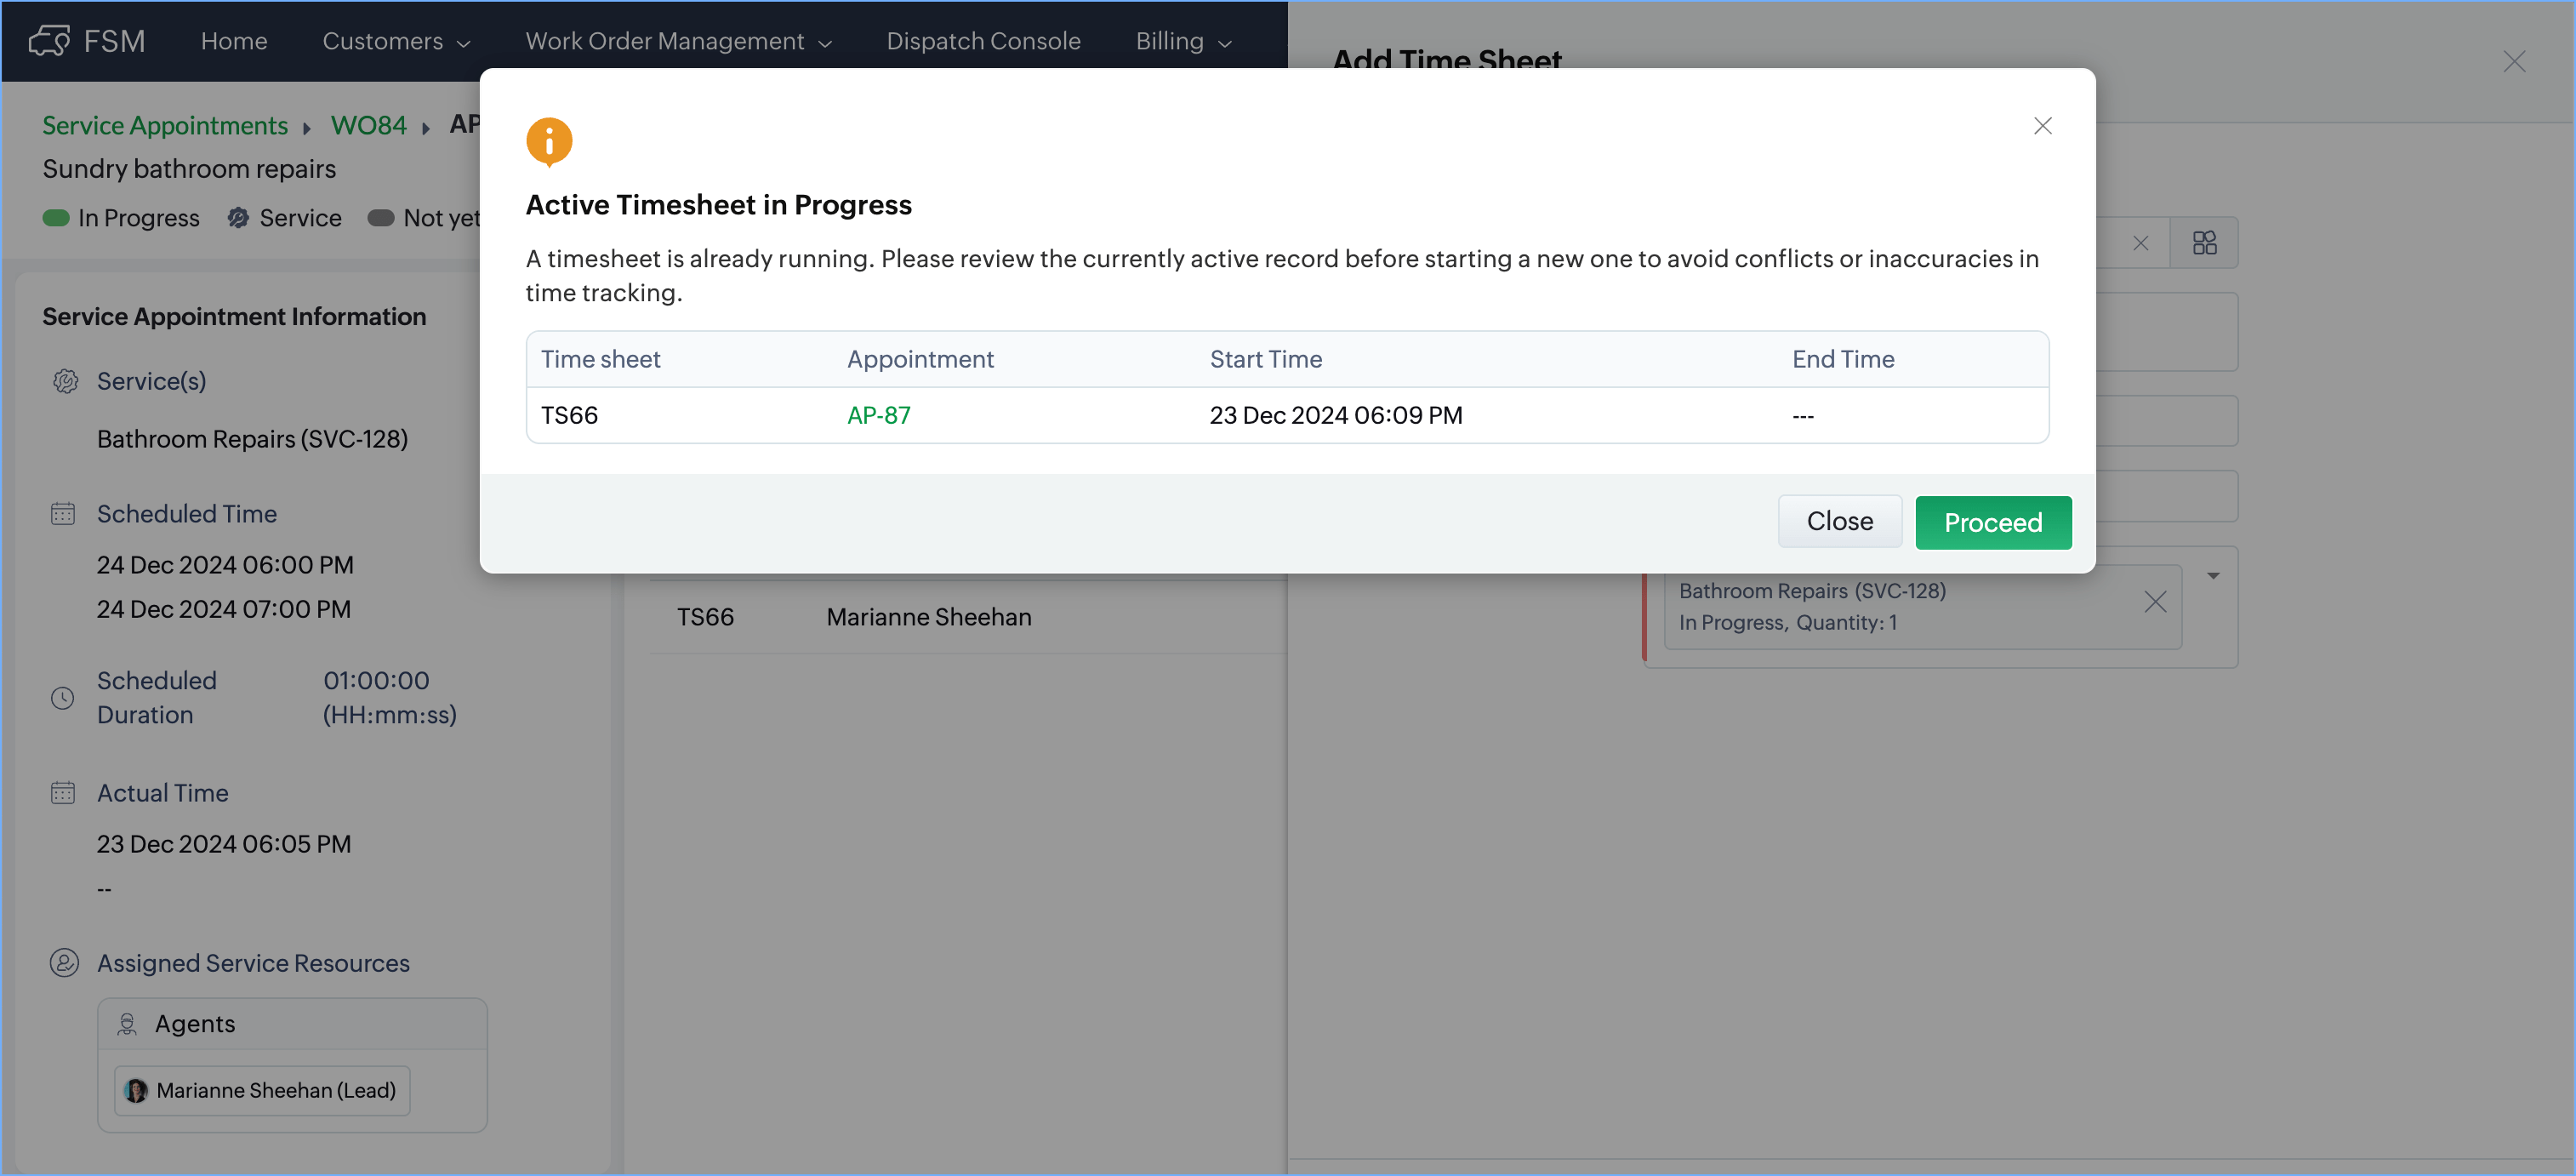Click the Close button in dialog
The height and width of the screenshot is (1176, 2576).
1839,522
